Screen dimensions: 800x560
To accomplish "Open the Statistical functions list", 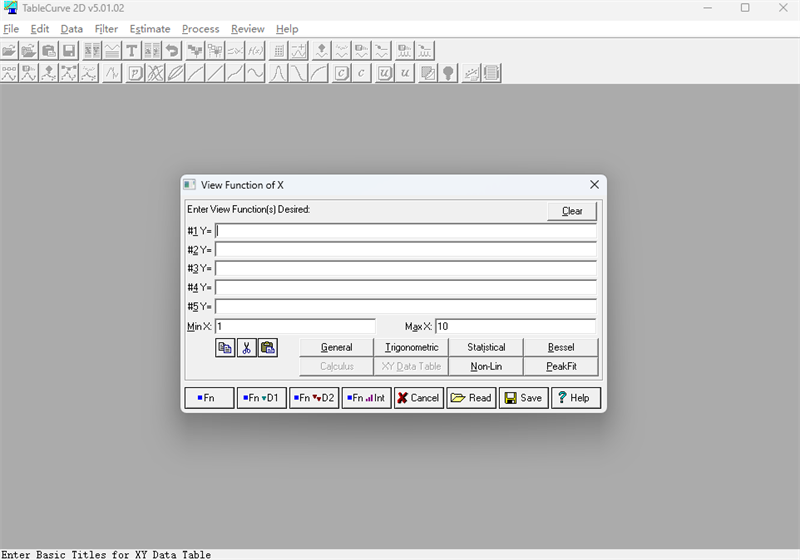I will [486, 347].
